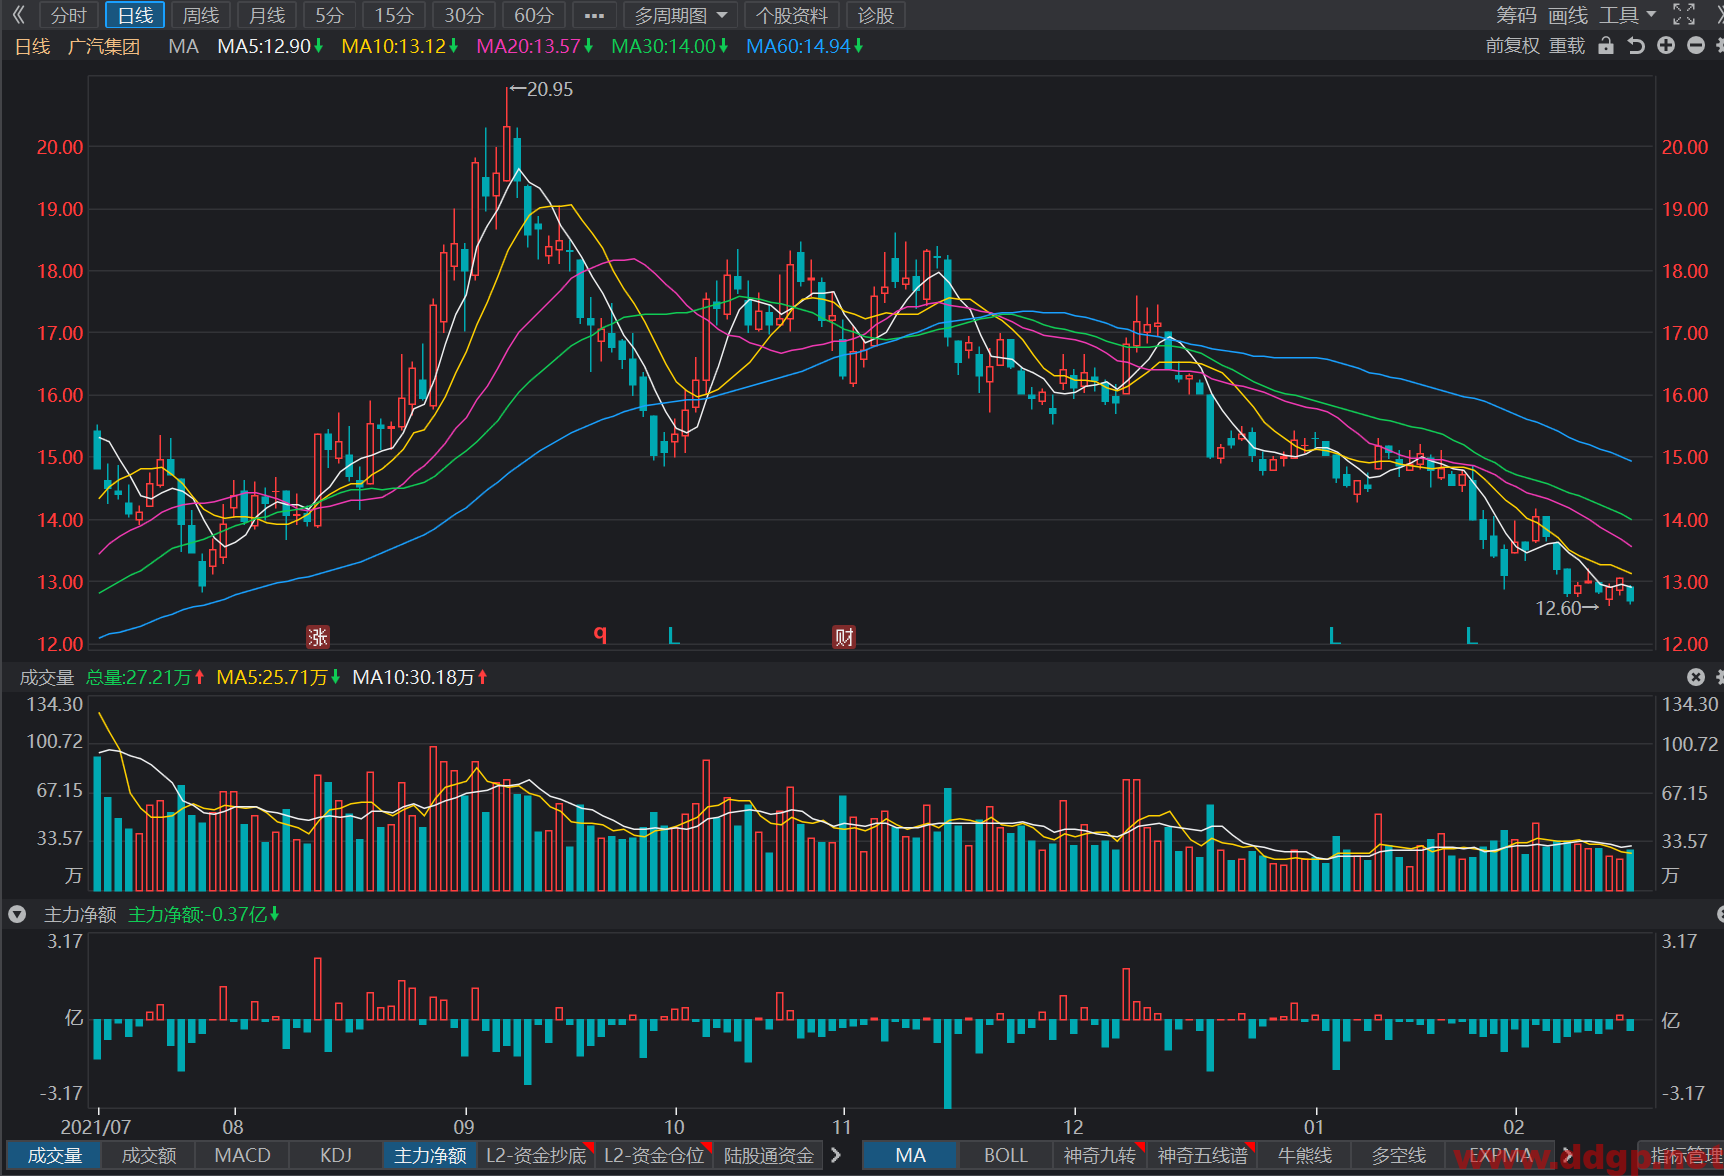Click the lock icon beside 重载
1724x1176 pixels.
tap(1606, 46)
